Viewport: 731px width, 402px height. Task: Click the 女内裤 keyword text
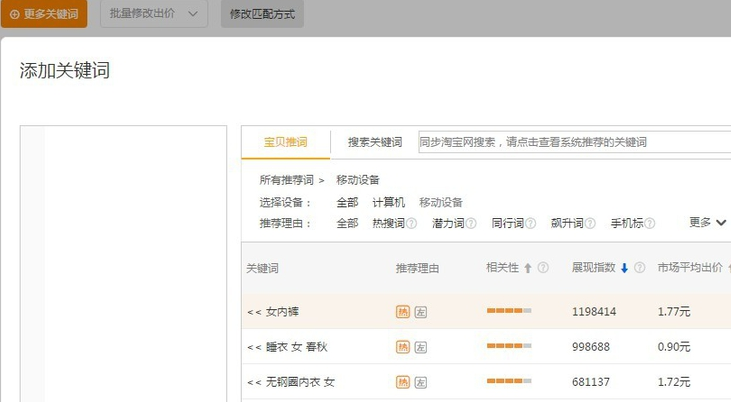tap(282, 312)
